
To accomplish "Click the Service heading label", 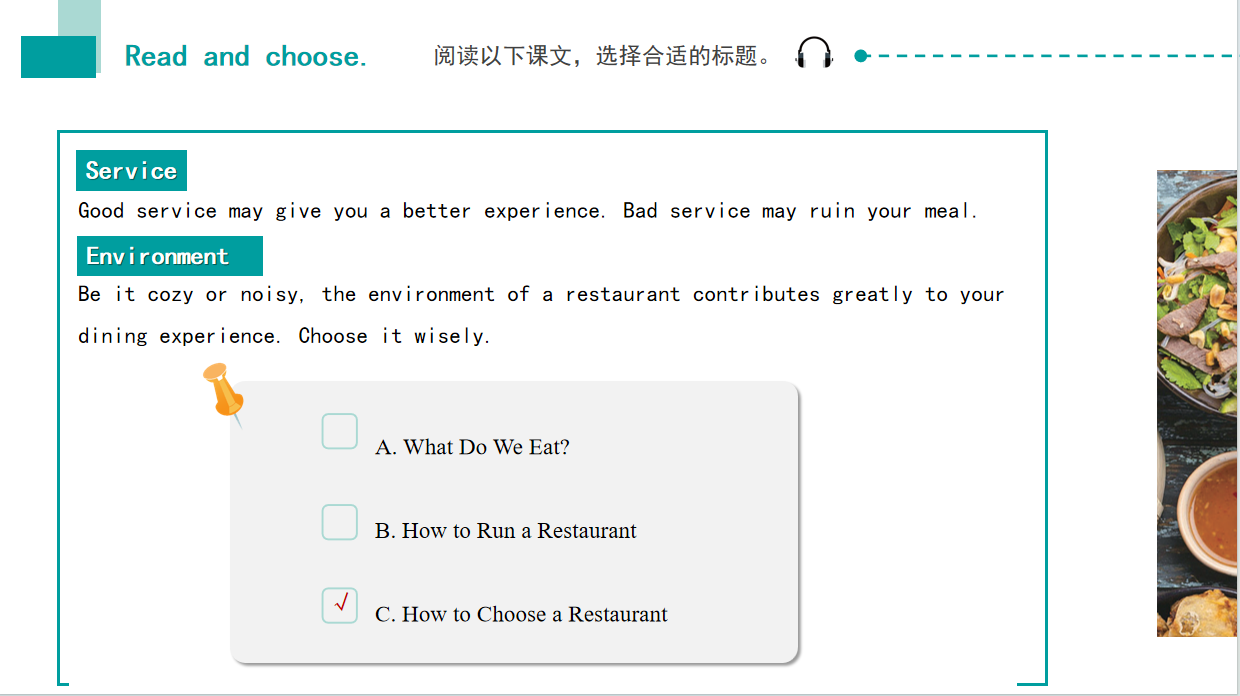I will 131,171.
